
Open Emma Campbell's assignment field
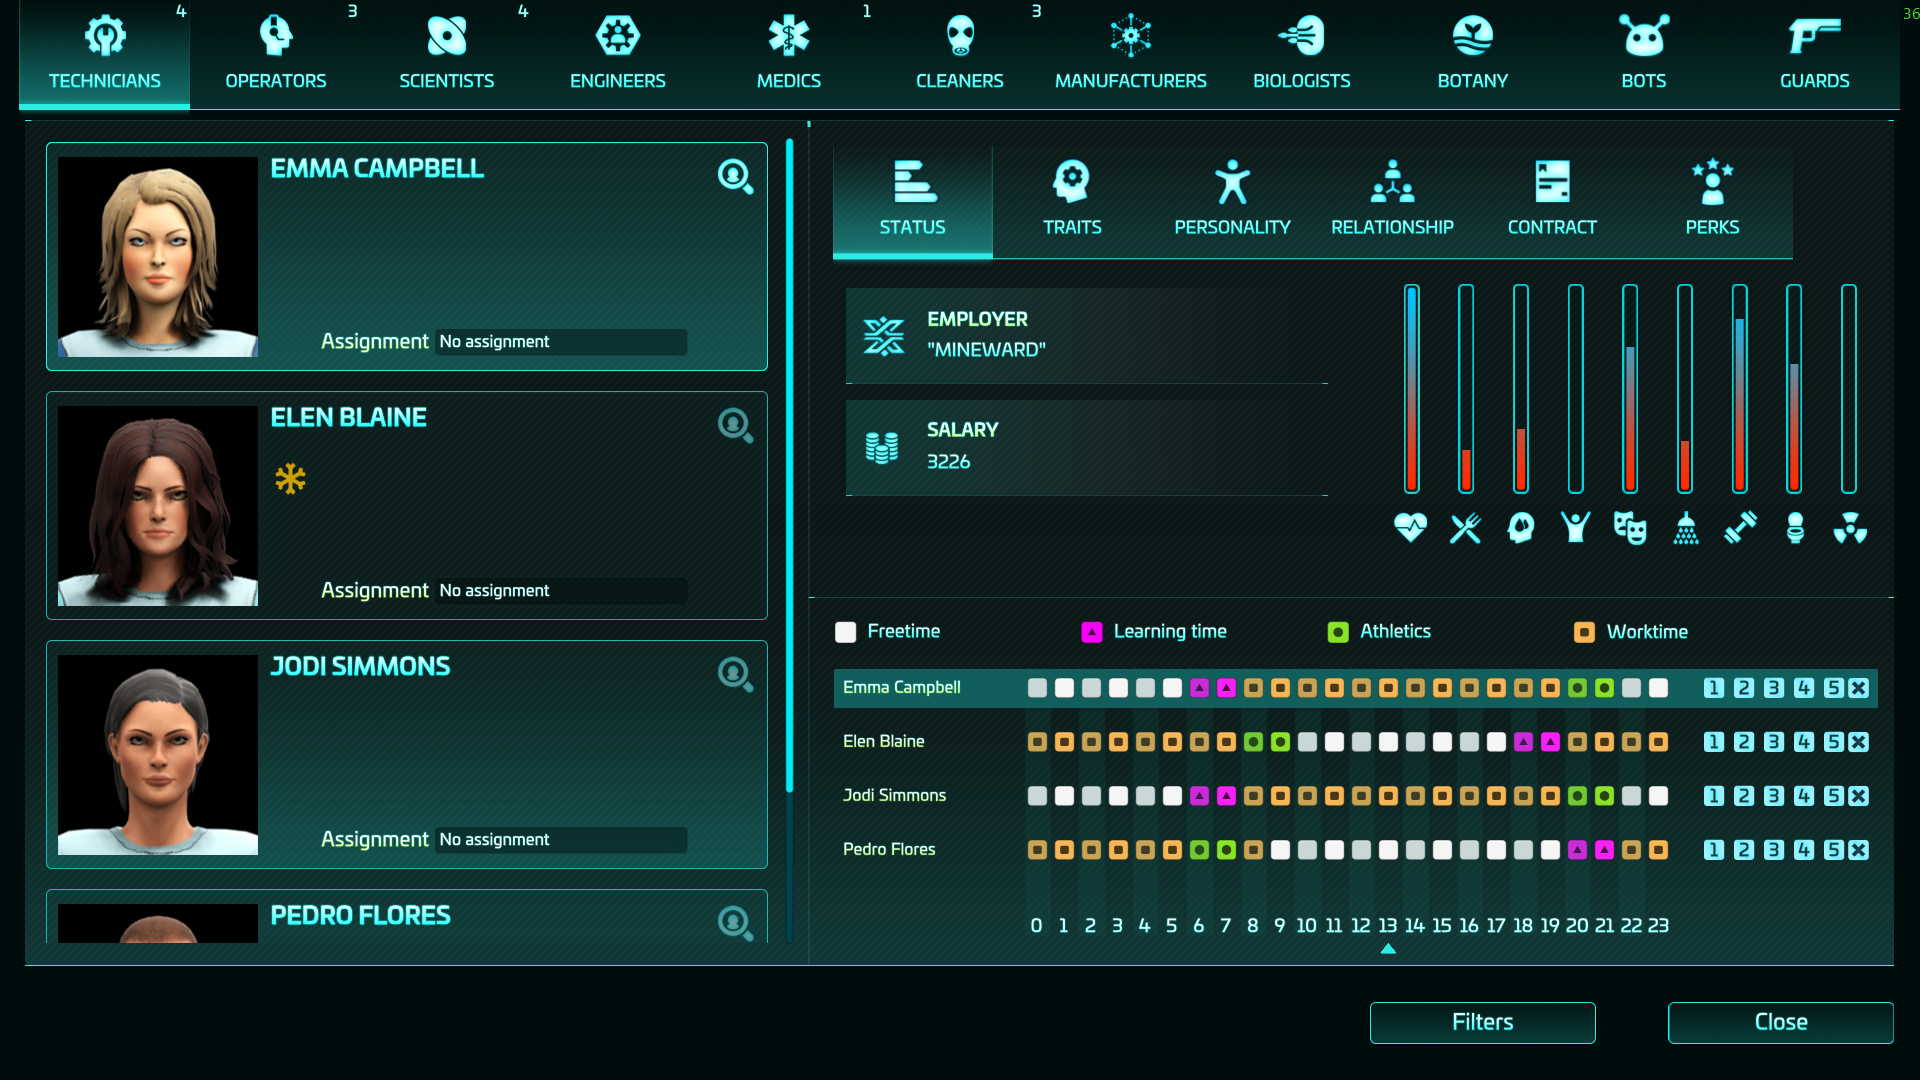(x=561, y=342)
